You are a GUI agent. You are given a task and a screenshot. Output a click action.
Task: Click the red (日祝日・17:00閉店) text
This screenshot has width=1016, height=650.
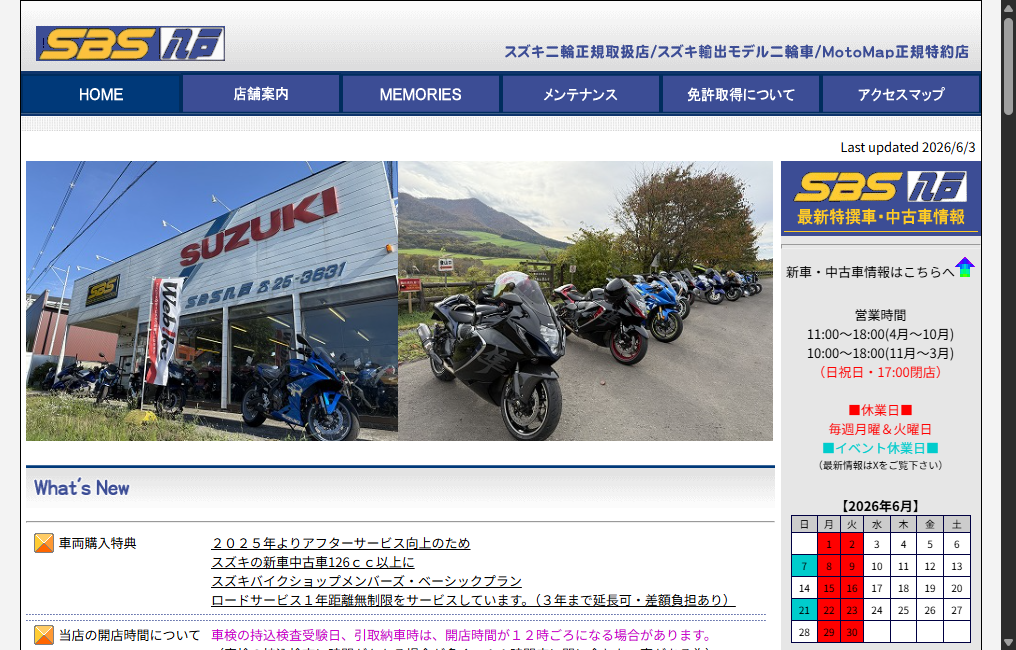point(880,372)
